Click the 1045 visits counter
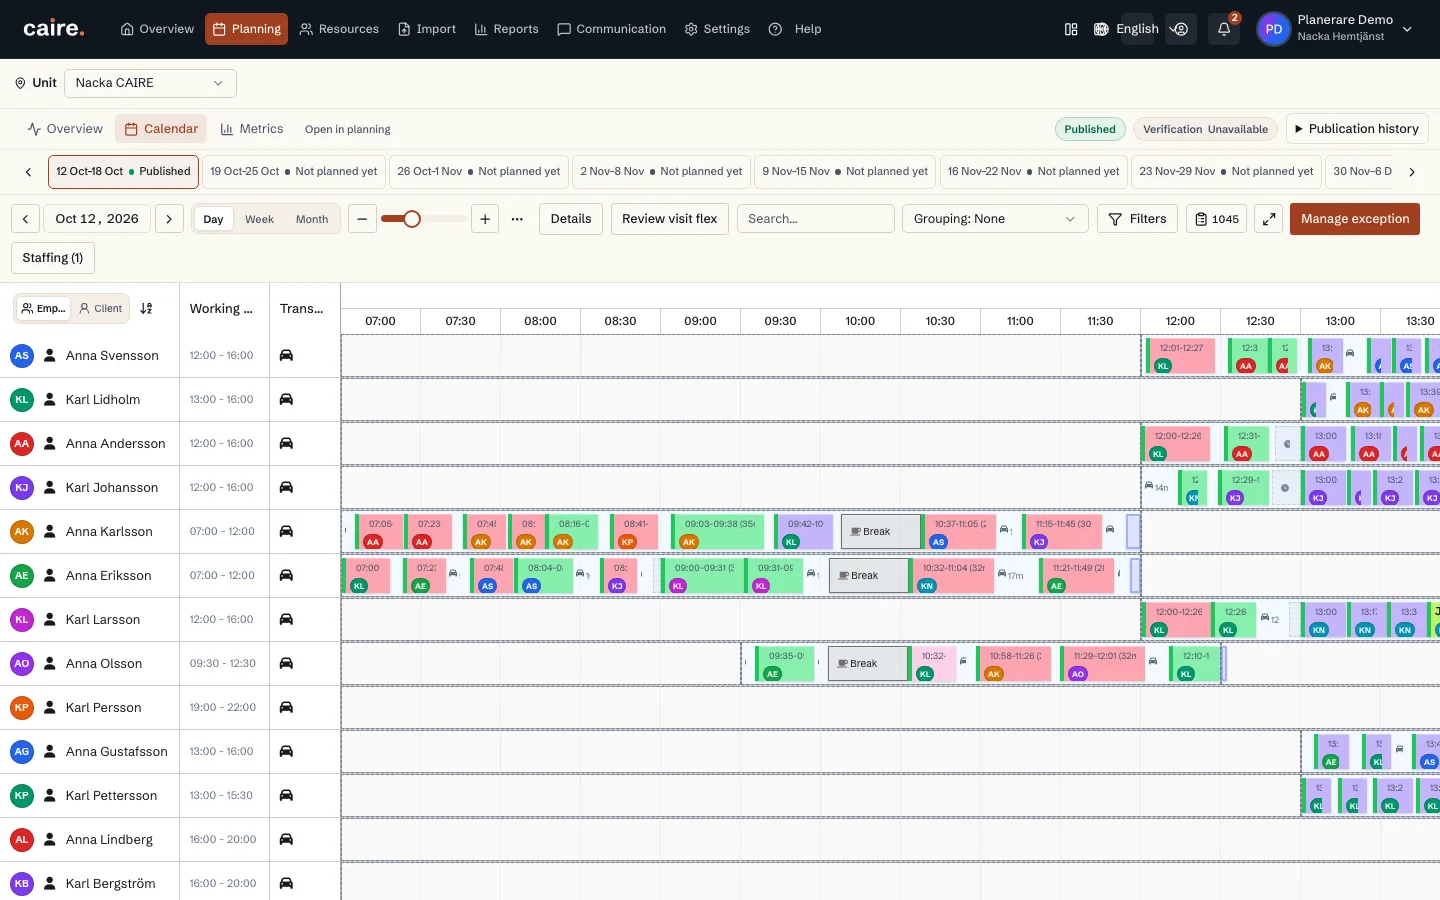Image resolution: width=1440 pixels, height=900 pixels. coord(1216,219)
